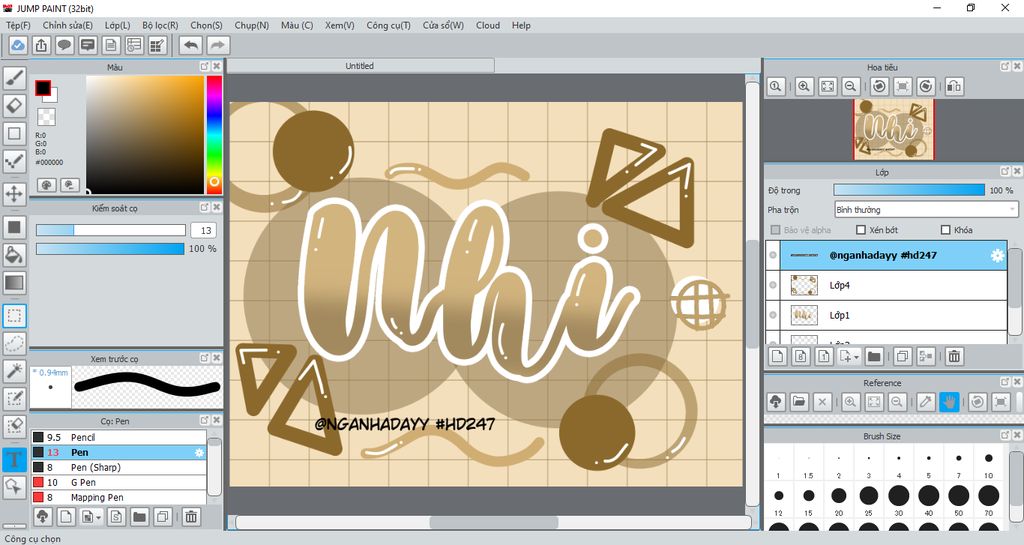This screenshot has width=1024, height=545.
Task: Select the G Pen brush
Action: (x=119, y=482)
